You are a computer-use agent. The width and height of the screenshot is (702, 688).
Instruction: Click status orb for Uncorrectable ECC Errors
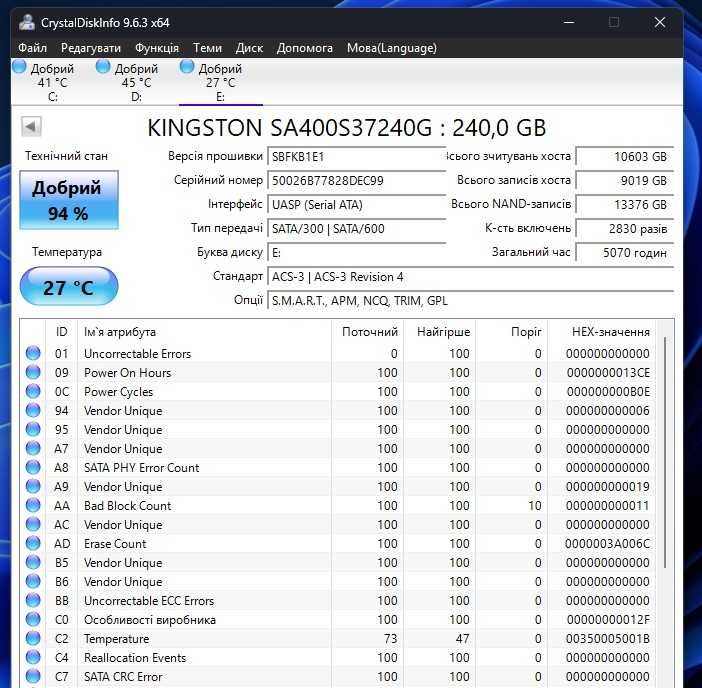[x=33, y=601]
